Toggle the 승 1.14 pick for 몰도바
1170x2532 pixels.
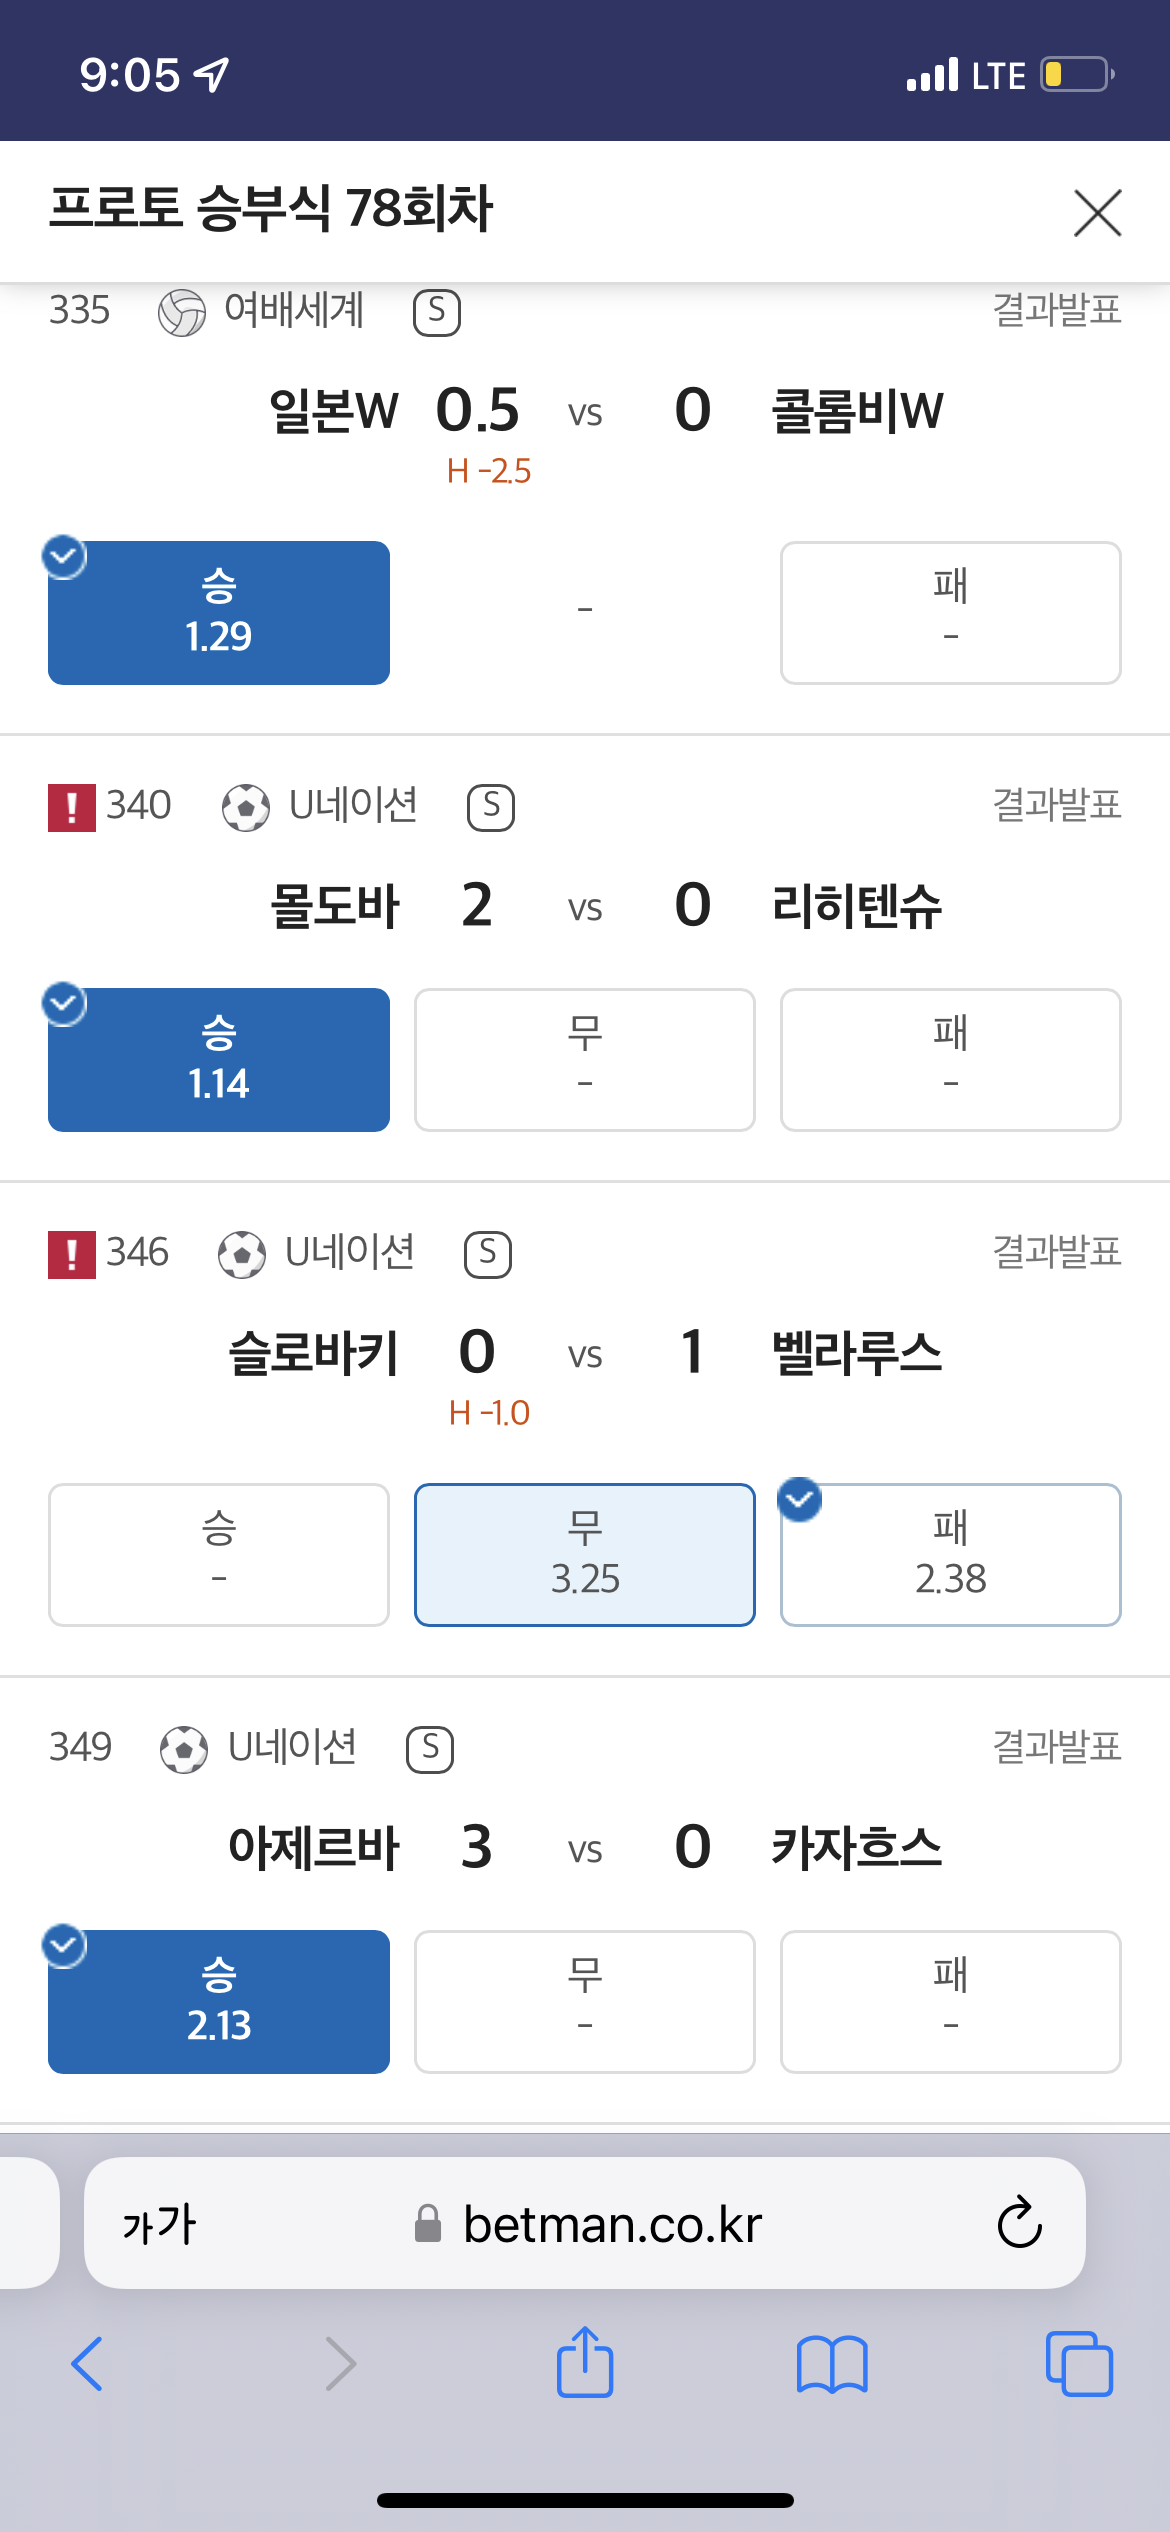coord(219,1059)
